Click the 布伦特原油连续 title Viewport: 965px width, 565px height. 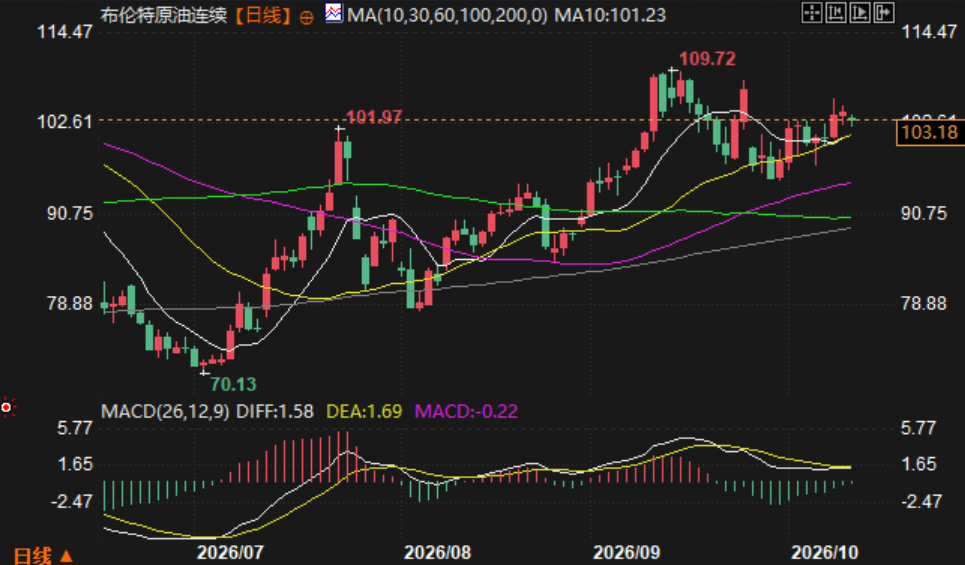[164, 15]
